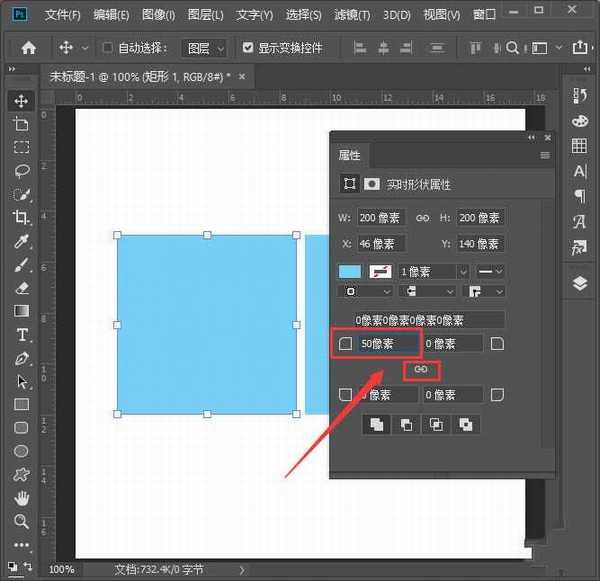The height and width of the screenshot is (581, 600).
Task: Choose the Horizontal Type tool
Action: tap(21, 335)
